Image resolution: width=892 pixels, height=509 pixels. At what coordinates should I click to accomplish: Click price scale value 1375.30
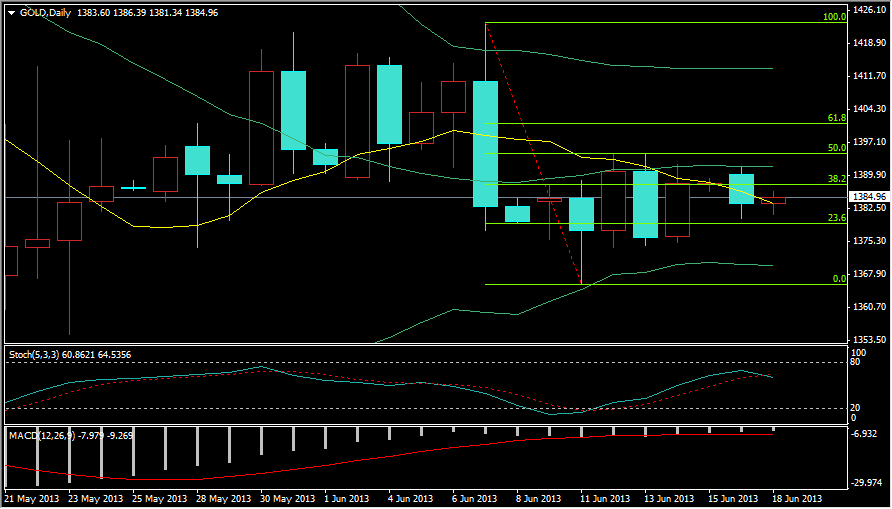[868, 241]
